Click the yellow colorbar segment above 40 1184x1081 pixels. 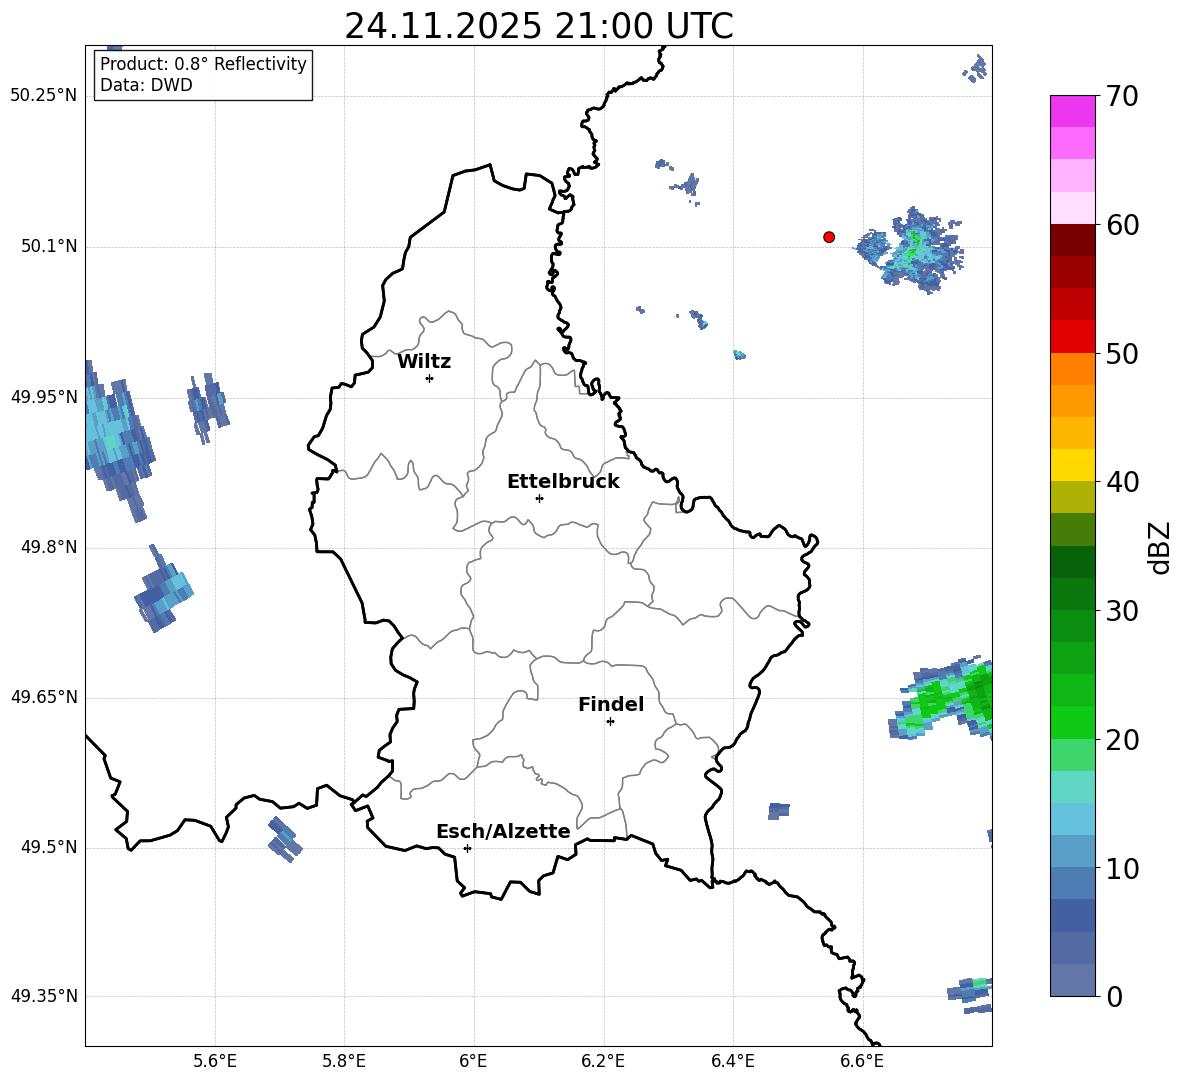(1072, 465)
